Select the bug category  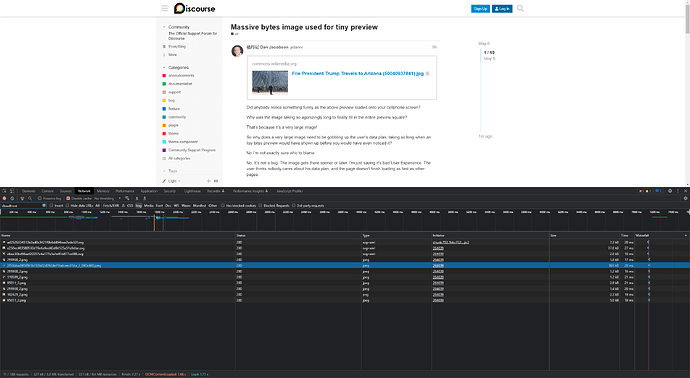pos(171,100)
